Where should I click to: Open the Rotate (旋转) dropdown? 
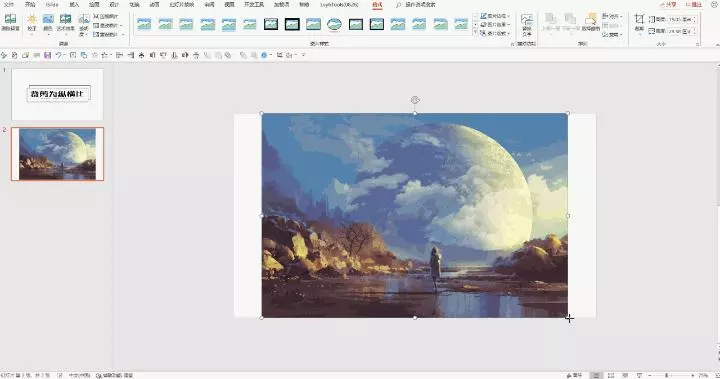[x=613, y=34]
